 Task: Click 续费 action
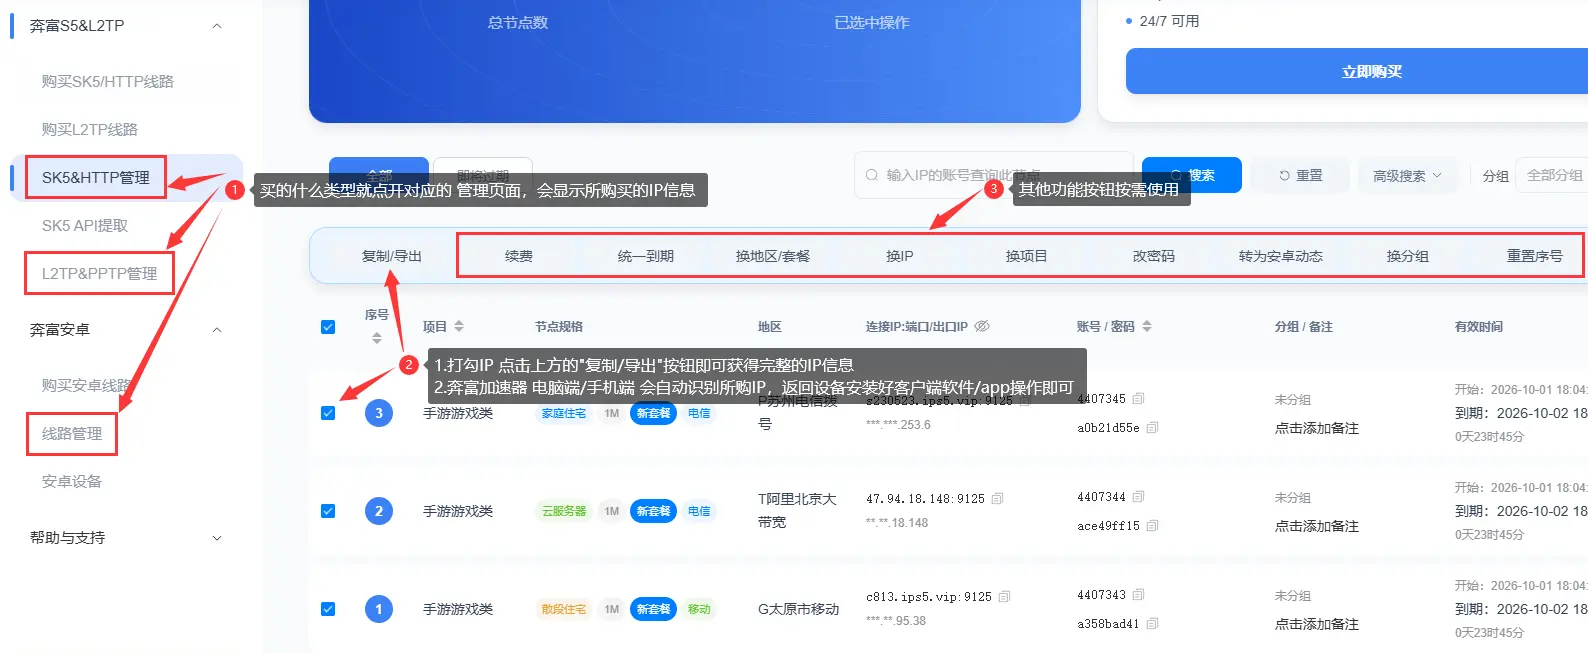519,256
